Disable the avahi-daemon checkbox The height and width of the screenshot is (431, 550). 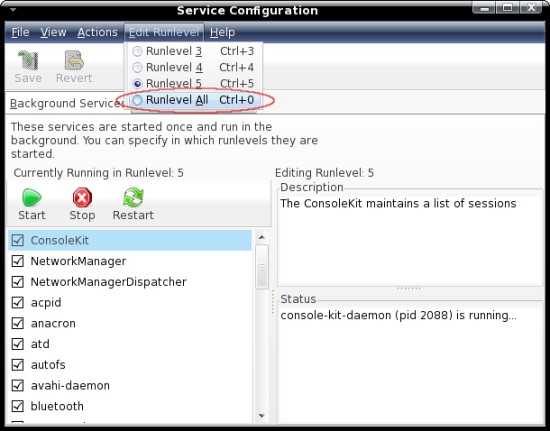[18, 385]
